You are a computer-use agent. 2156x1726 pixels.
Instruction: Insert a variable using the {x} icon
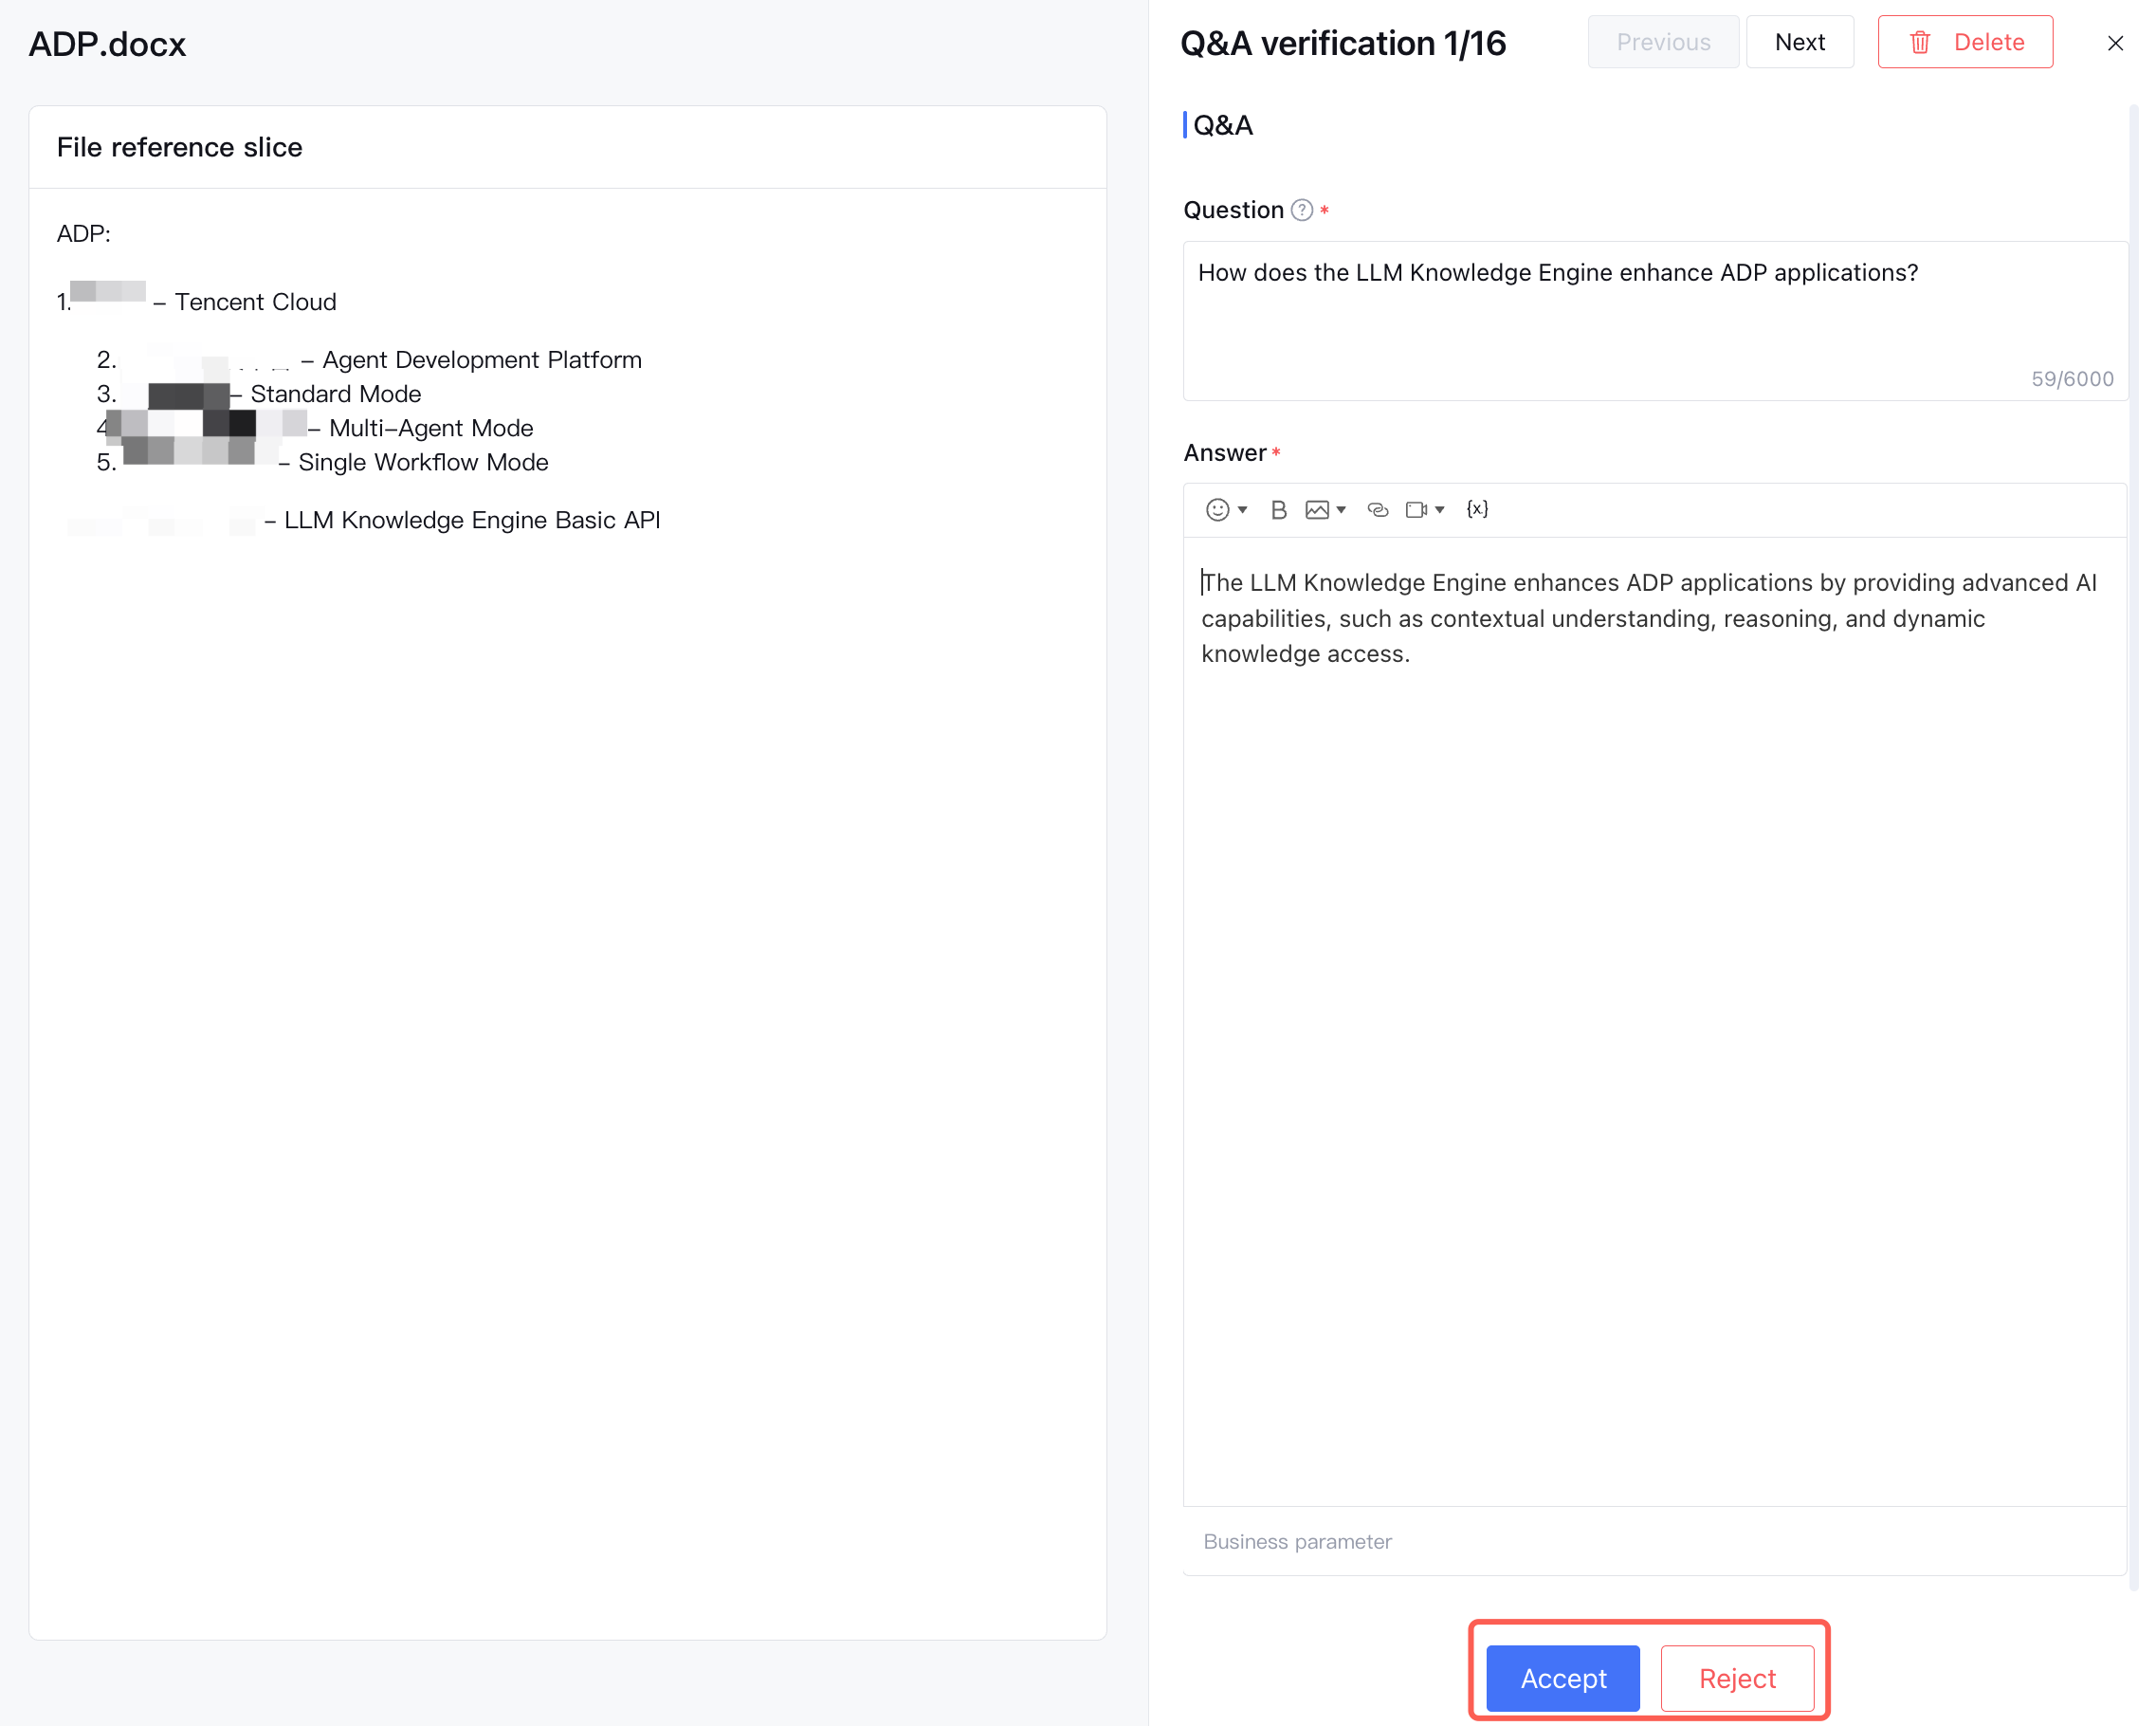[x=1477, y=509]
